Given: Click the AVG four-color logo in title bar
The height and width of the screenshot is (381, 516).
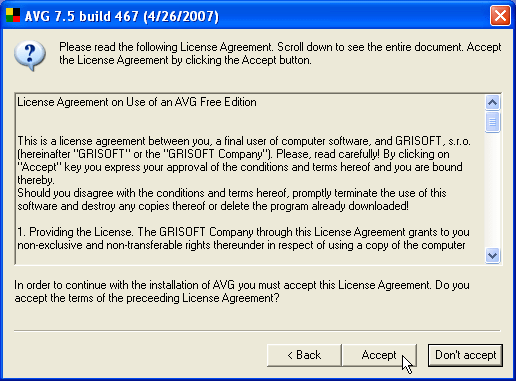Looking at the screenshot, I should click(x=13, y=15).
